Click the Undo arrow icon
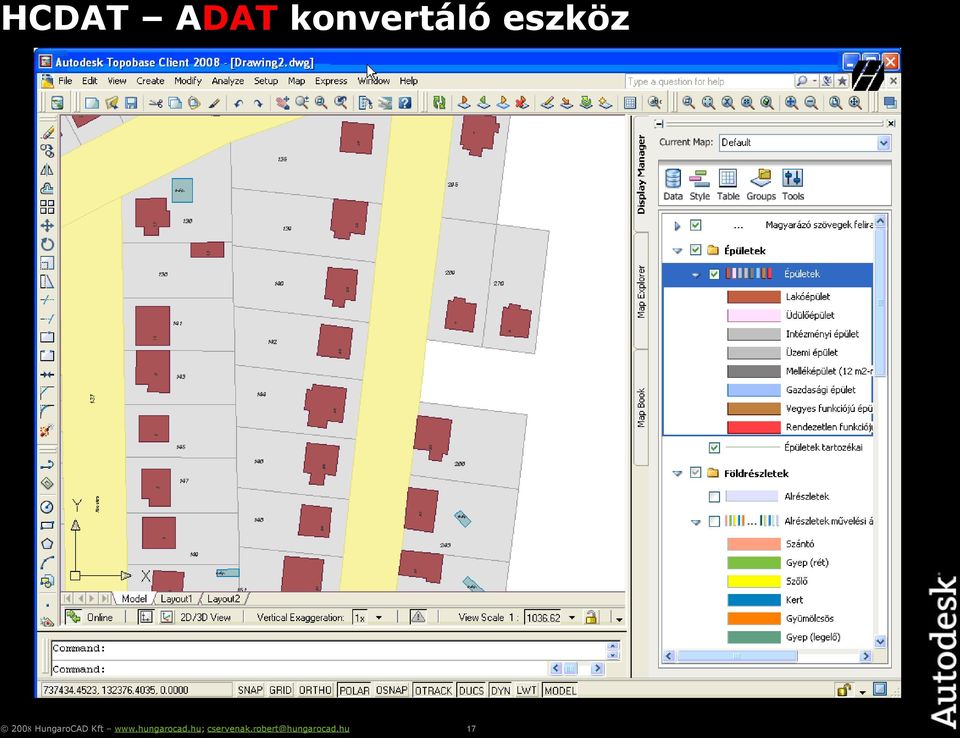960x738 pixels. click(238, 103)
